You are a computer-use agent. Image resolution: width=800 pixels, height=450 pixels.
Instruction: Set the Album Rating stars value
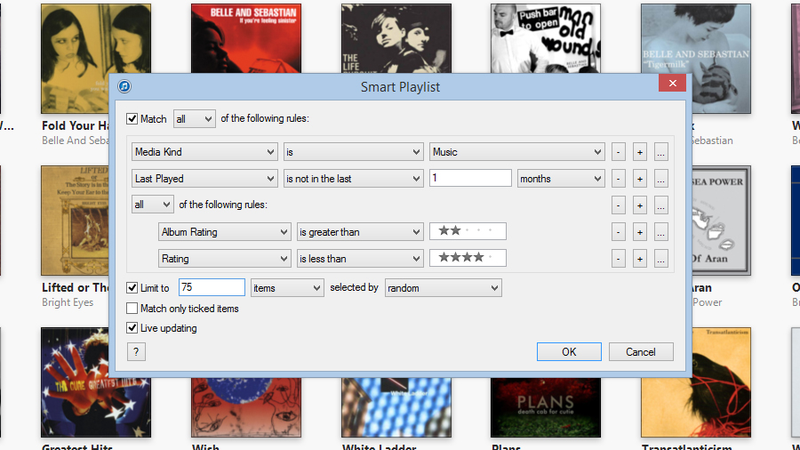[x=468, y=231]
